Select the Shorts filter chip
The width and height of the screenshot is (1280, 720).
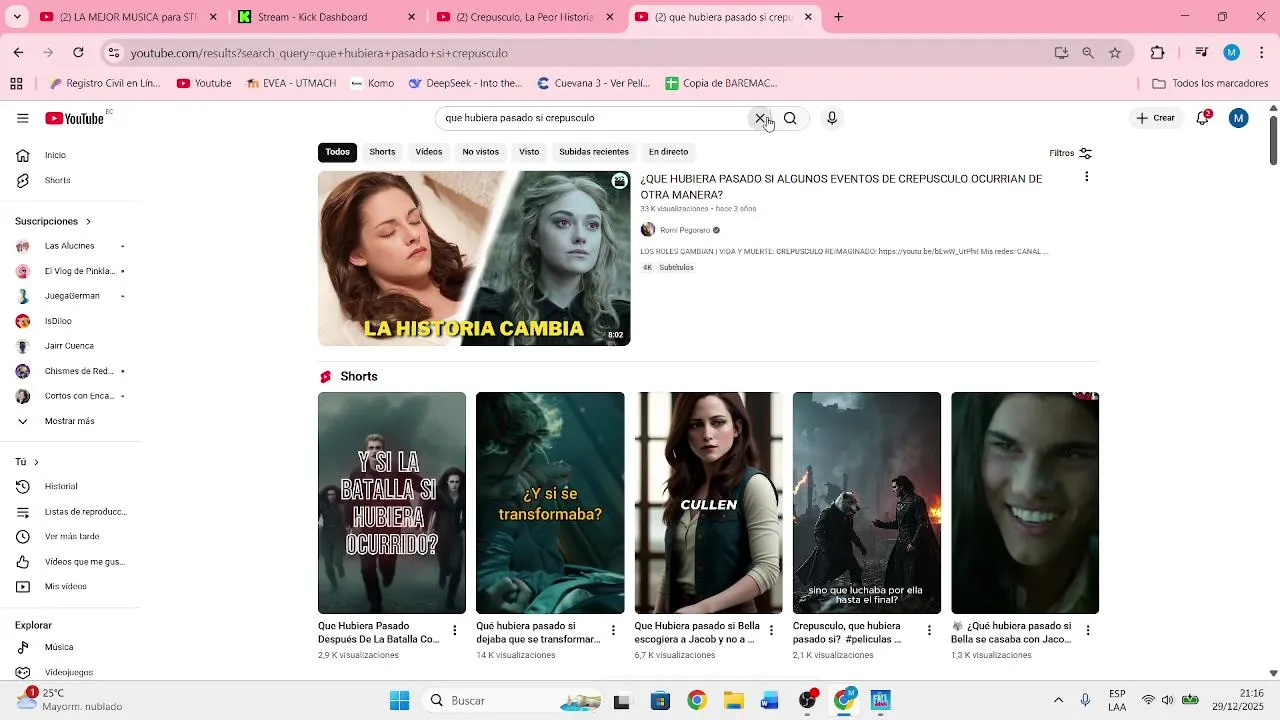click(382, 152)
